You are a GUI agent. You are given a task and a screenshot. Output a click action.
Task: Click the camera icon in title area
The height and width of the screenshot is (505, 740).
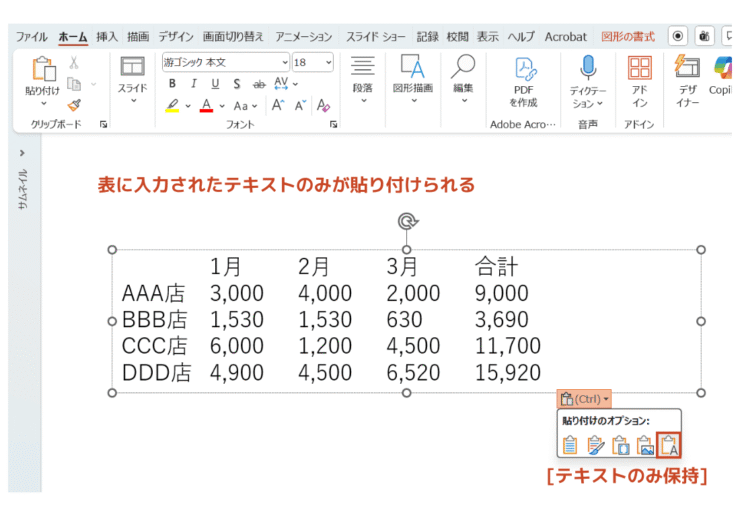click(705, 36)
